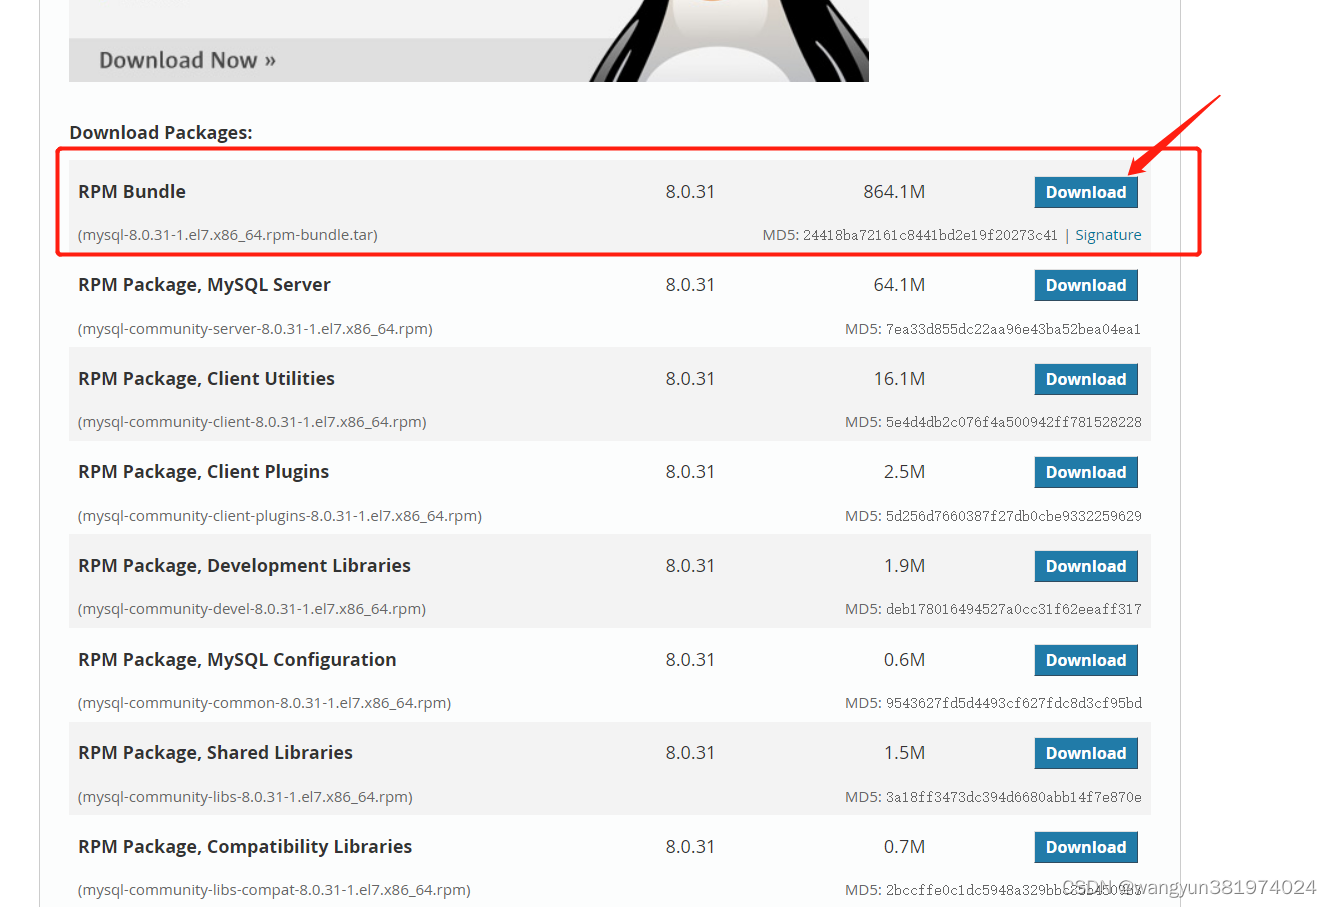This screenshot has height=907, width=1332.
Task: Select the MySQL Configuration MD5 checksum
Action: [1013, 703]
